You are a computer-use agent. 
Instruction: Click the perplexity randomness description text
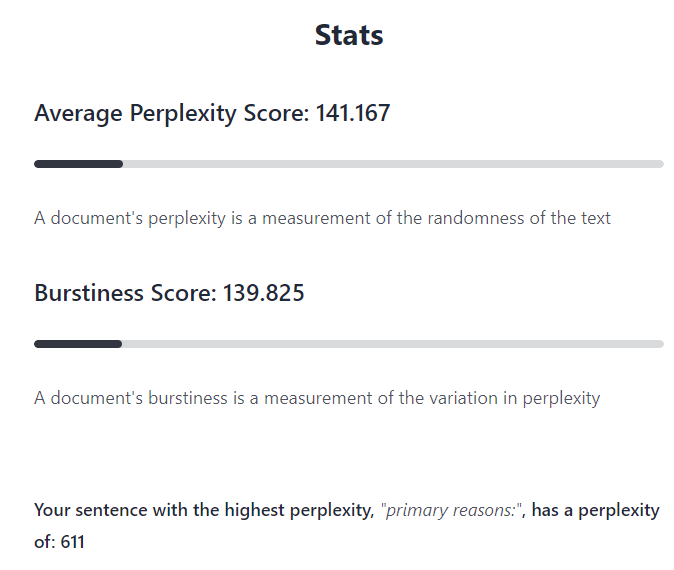pyautogui.click(x=322, y=218)
